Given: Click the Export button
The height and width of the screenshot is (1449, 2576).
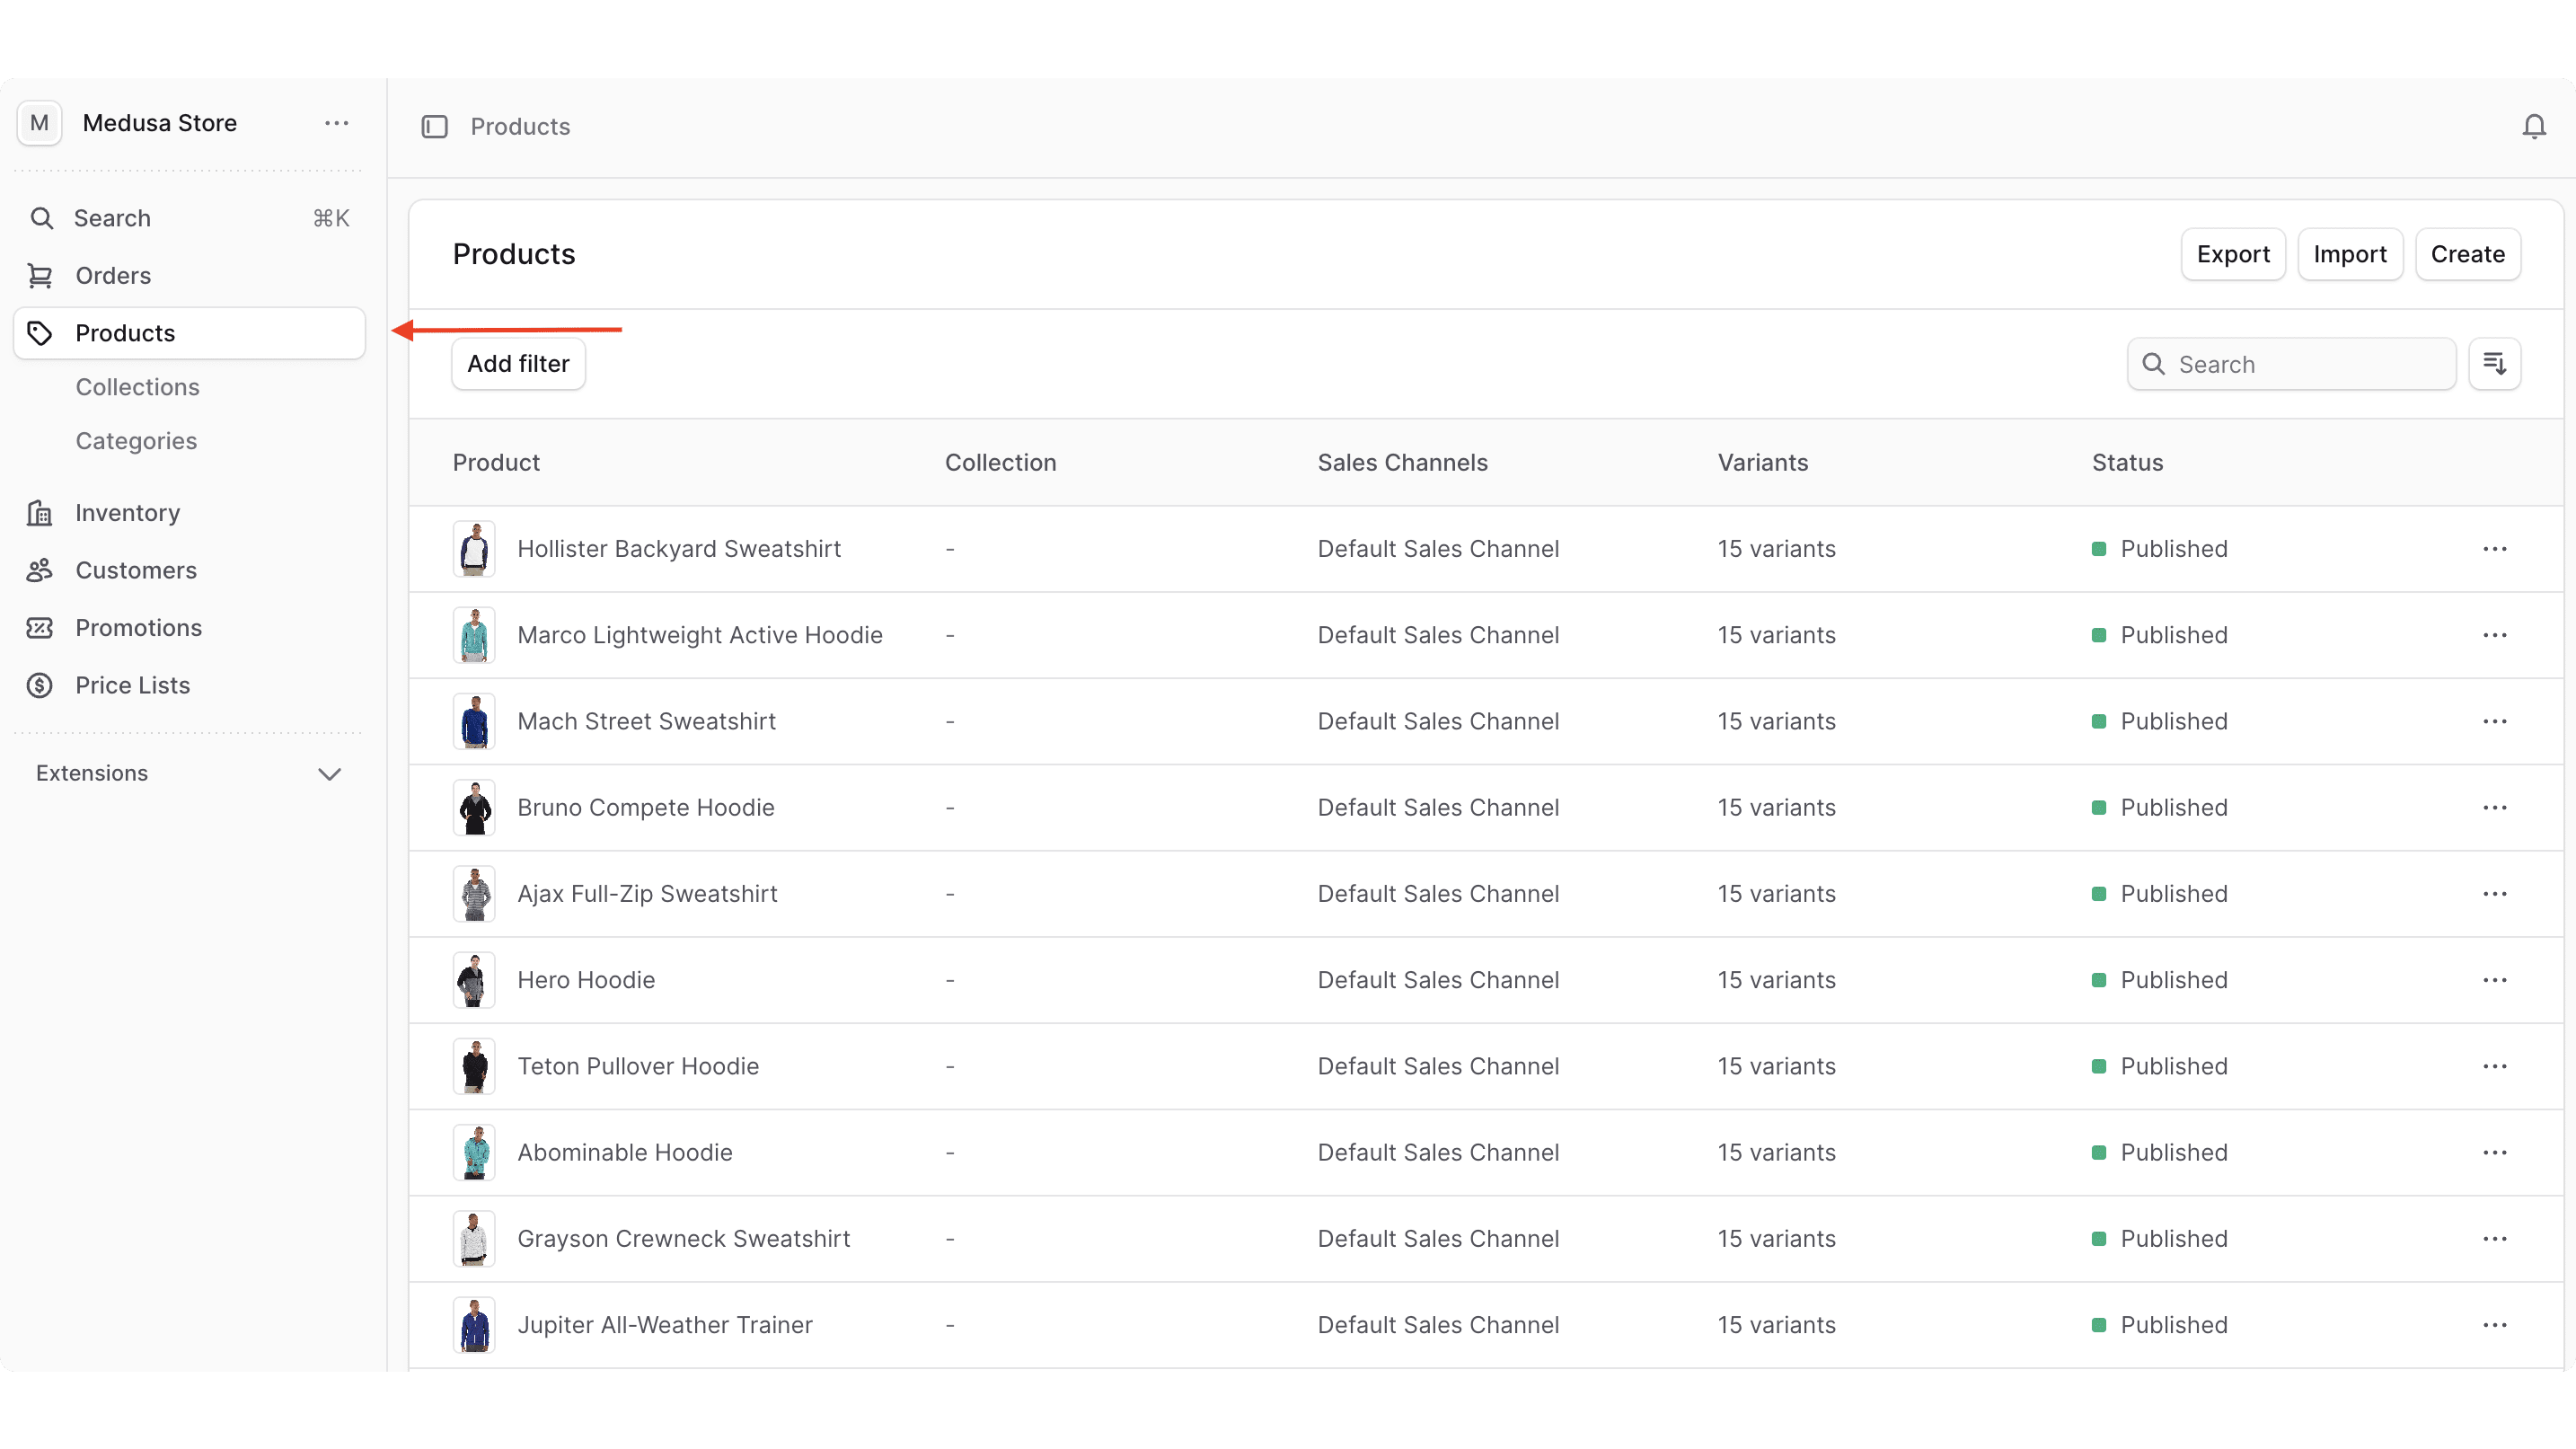Looking at the screenshot, I should [x=2233, y=254].
